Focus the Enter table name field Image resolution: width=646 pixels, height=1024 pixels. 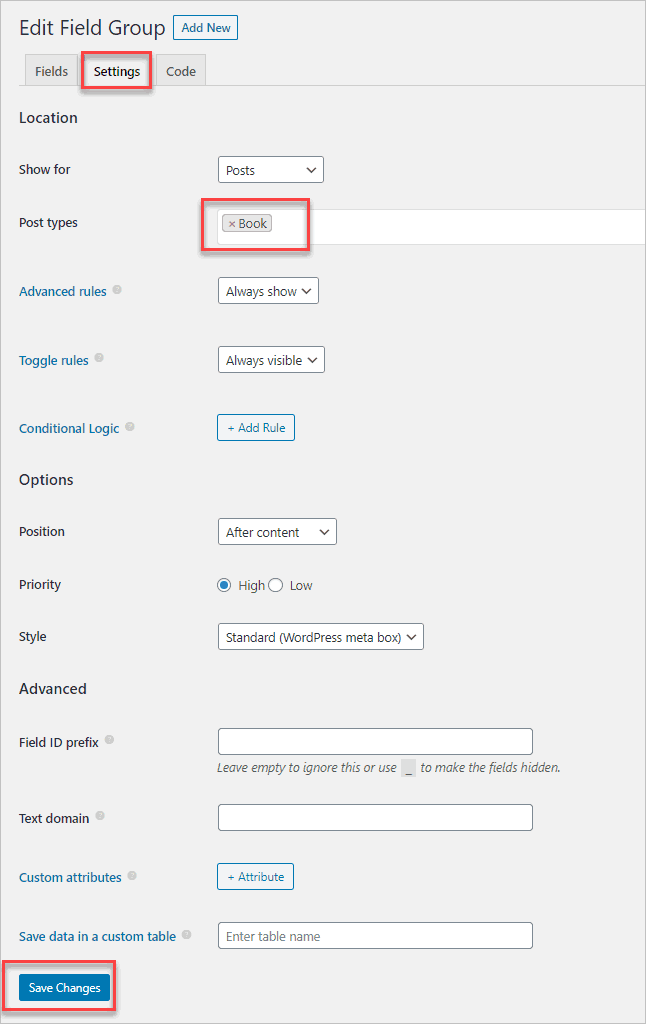coord(375,936)
